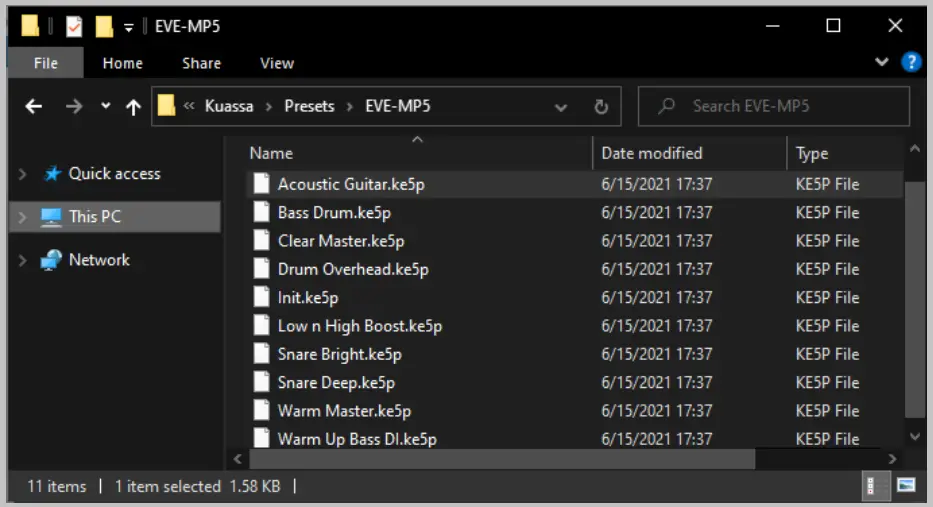
Task: Click the date cell of Snare Bright.ke5p
Action: coord(656,354)
